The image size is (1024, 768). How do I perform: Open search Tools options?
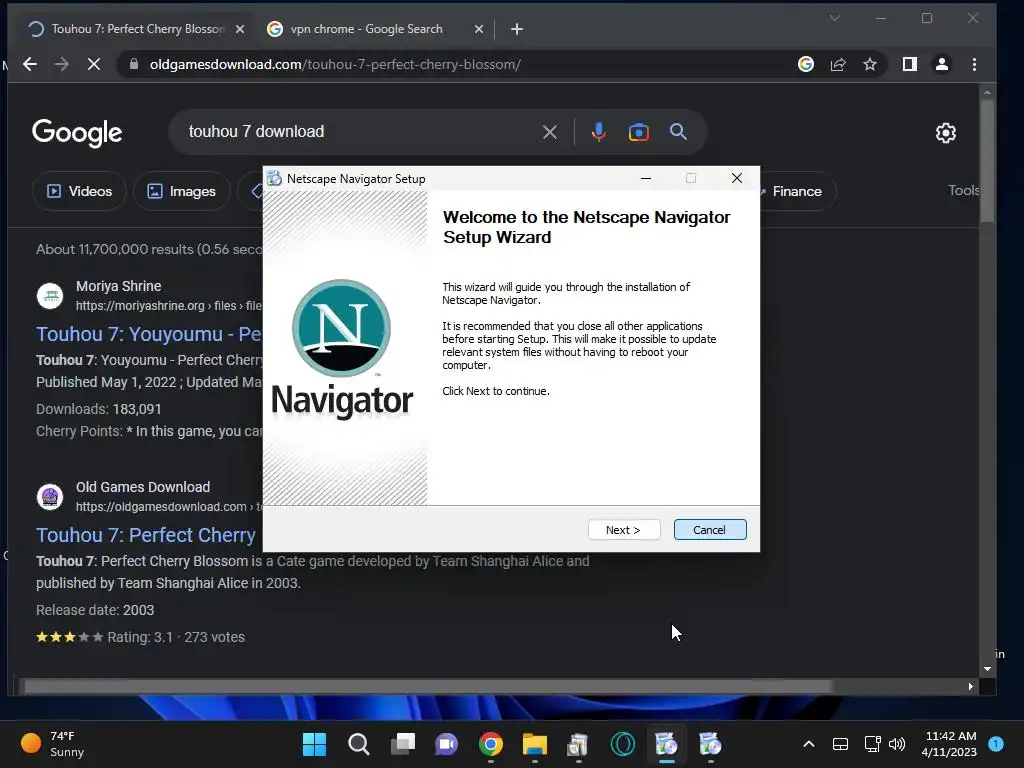(x=963, y=190)
